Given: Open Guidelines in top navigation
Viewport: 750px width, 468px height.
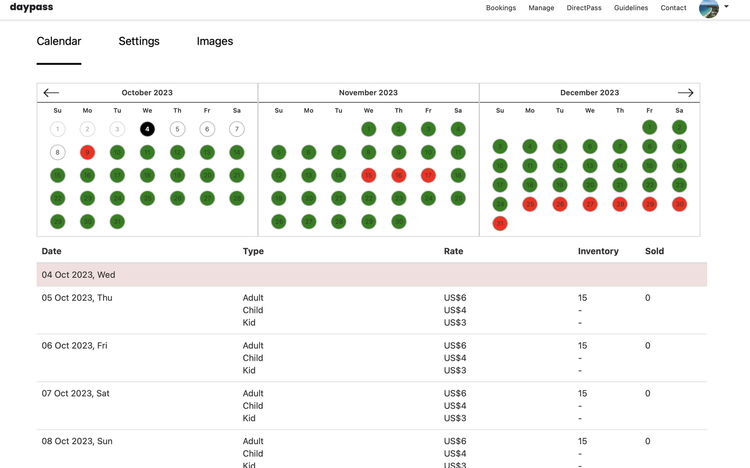Looking at the screenshot, I should [x=631, y=8].
